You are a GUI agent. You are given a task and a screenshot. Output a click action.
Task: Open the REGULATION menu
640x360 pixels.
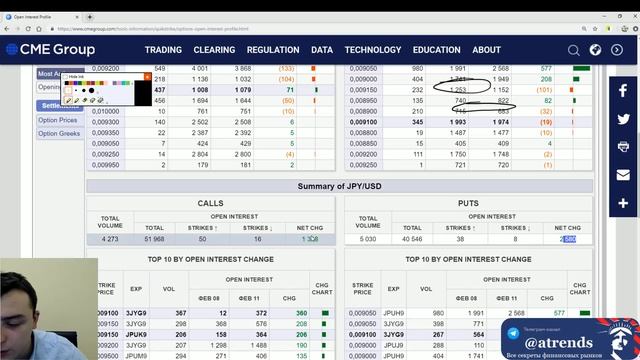coord(273,50)
